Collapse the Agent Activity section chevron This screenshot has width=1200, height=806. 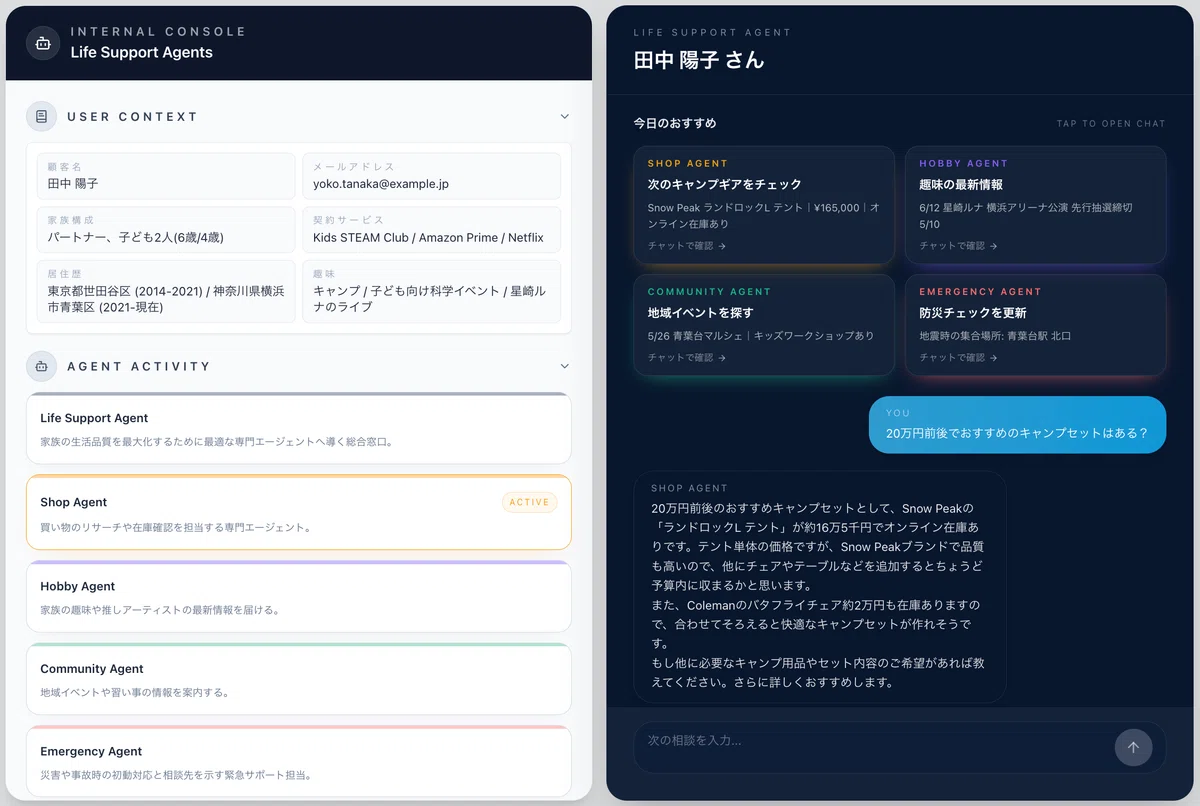(565, 366)
